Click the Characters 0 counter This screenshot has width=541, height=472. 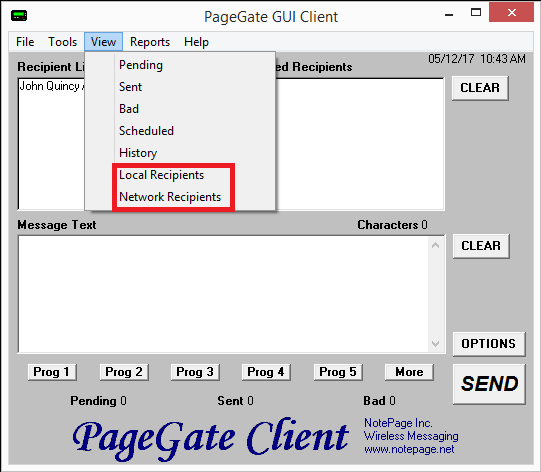(392, 225)
